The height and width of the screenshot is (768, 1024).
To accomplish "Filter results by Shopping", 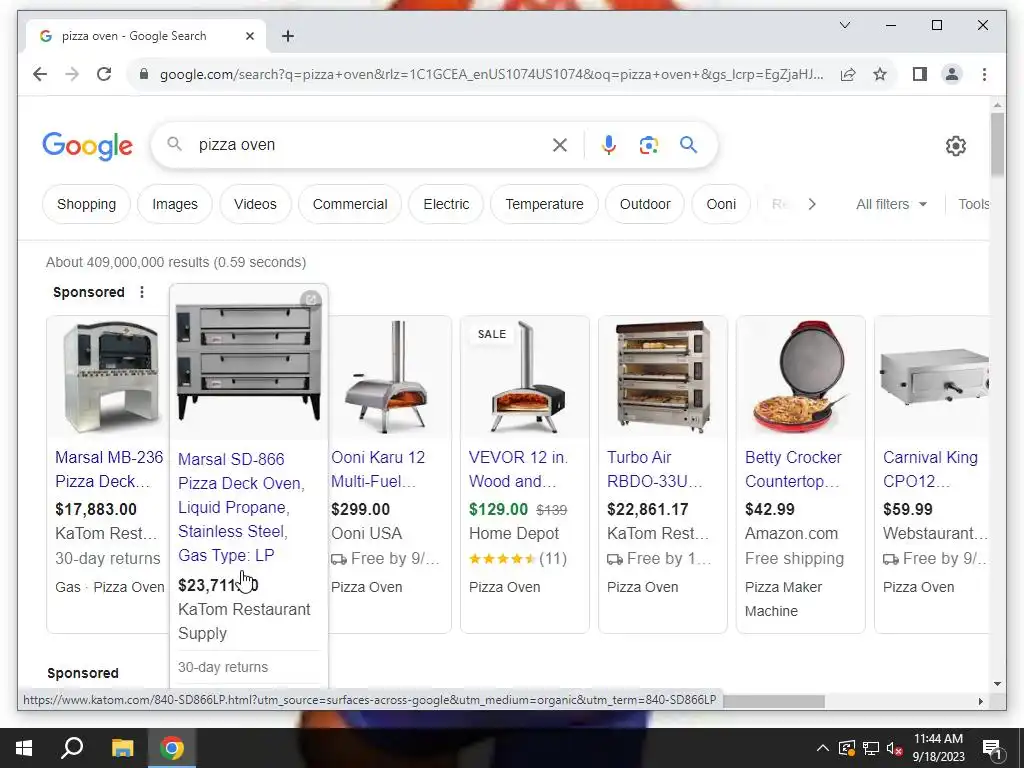I will (86, 204).
